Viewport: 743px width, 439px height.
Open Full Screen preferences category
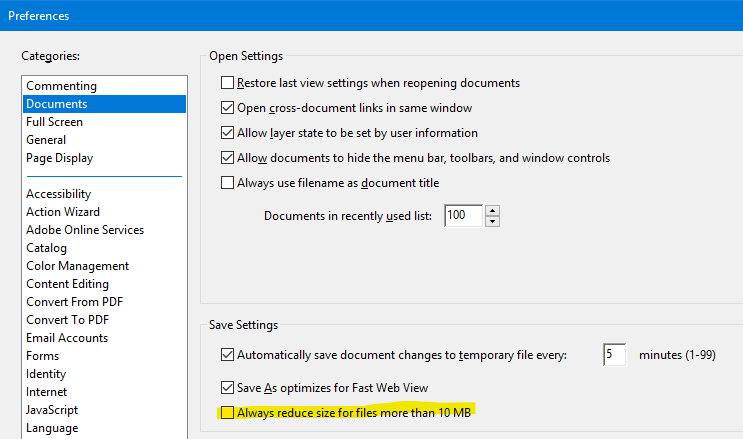[55, 122]
